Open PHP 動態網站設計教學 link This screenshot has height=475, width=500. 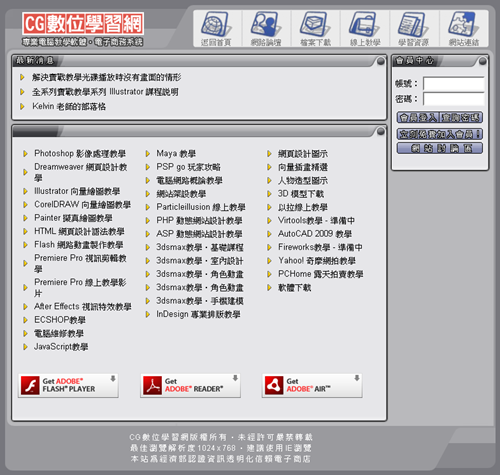click(199, 220)
